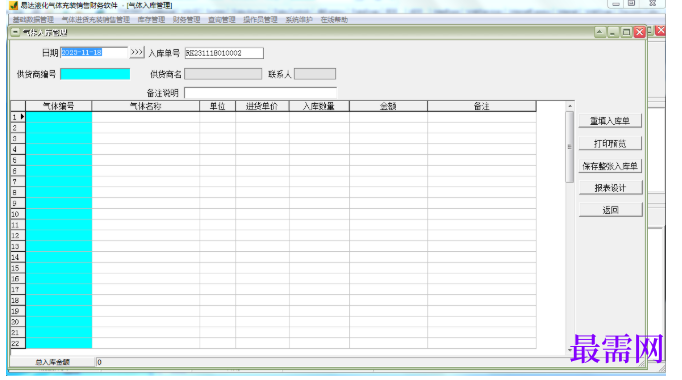Viewport: 682px width, 380px height.
Task: Click the 进货单价 column header
Action: point(262,106)
